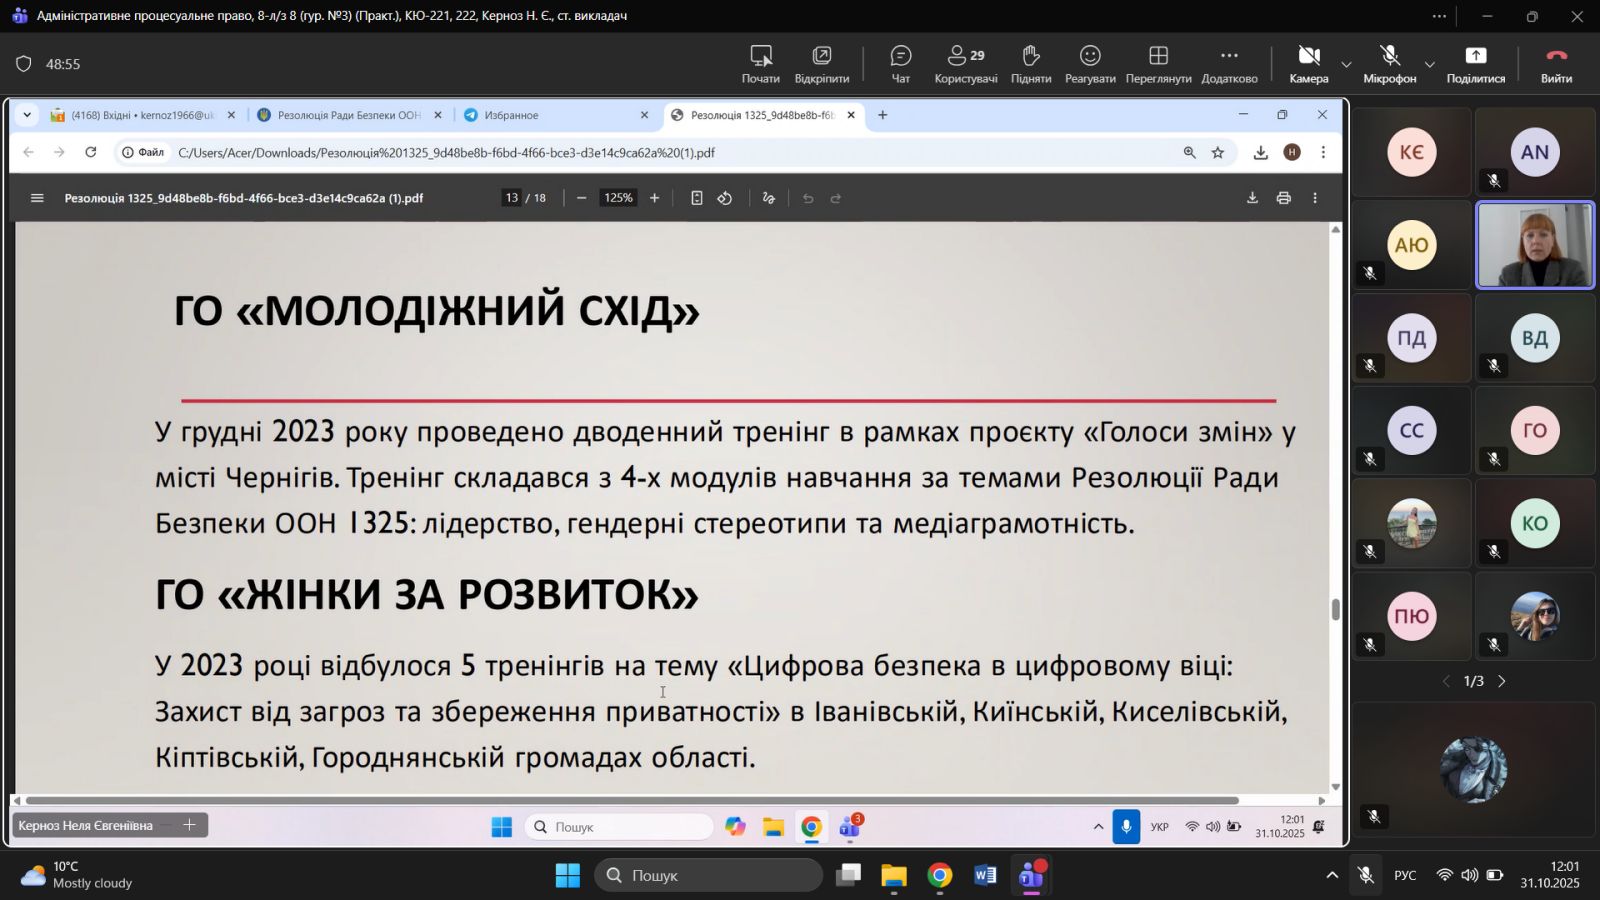Image resolution: width=1600 pixels, height=900 pixels.
Task: Share screen with Поділитися icon
Action: [1475, 63]
